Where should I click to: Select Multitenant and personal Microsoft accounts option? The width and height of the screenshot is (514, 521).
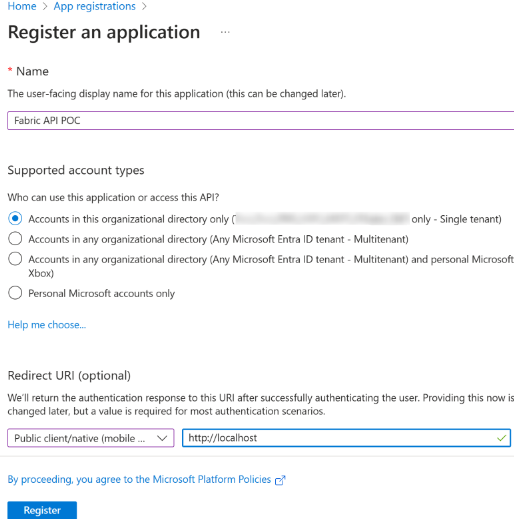coord(15,259)
